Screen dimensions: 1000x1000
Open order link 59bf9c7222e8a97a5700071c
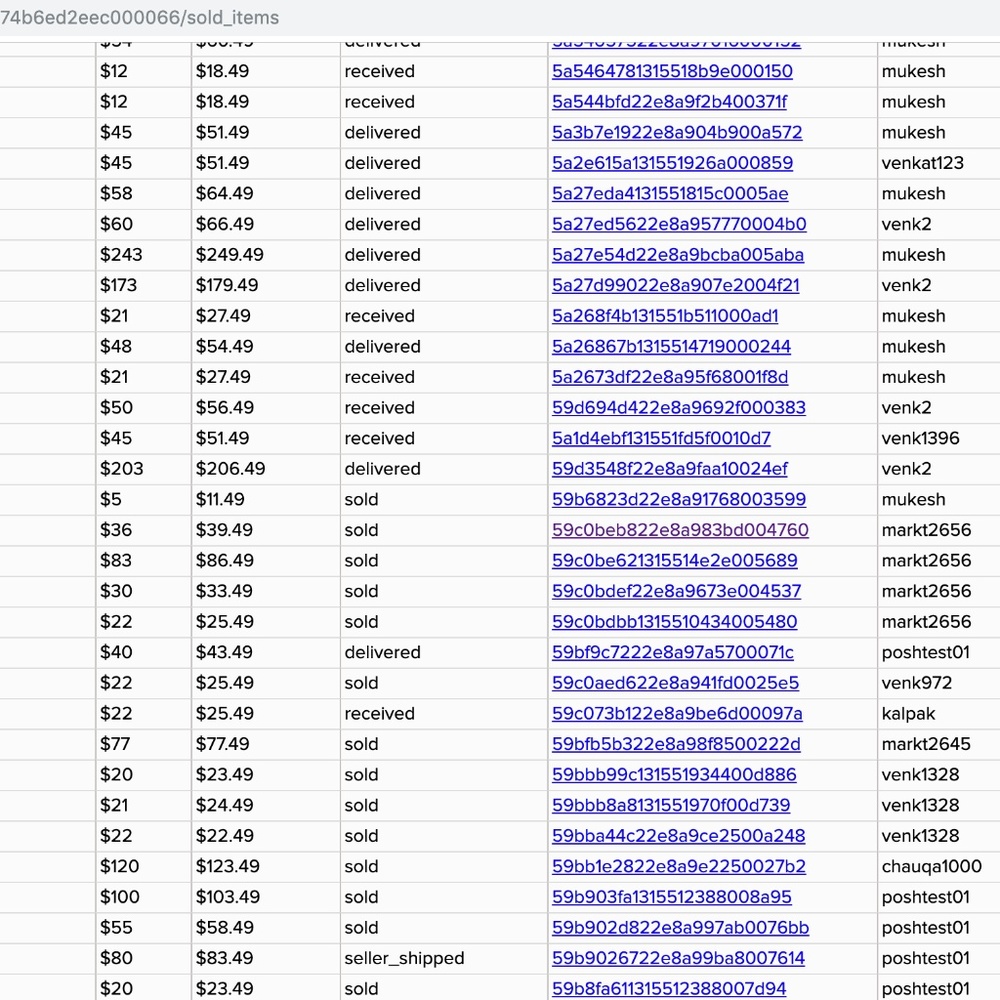673,653
